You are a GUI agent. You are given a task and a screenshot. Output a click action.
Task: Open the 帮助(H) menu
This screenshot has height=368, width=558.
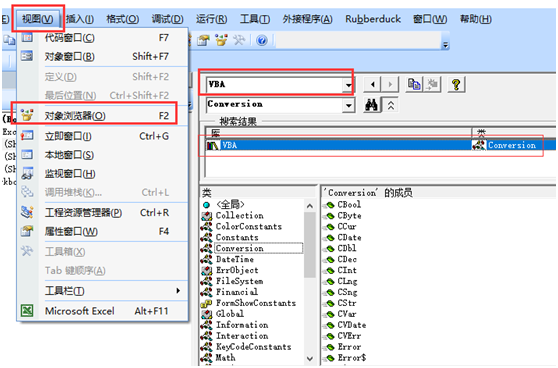pyautogui.click(x=475, y=19)
